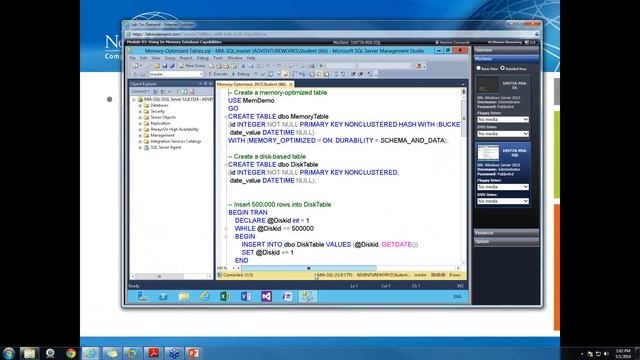This screenshot has width=640, height=360.
Task: Open MIA-SQL machine's DVD Drive dropdown
Action: (x=503, y=201)
